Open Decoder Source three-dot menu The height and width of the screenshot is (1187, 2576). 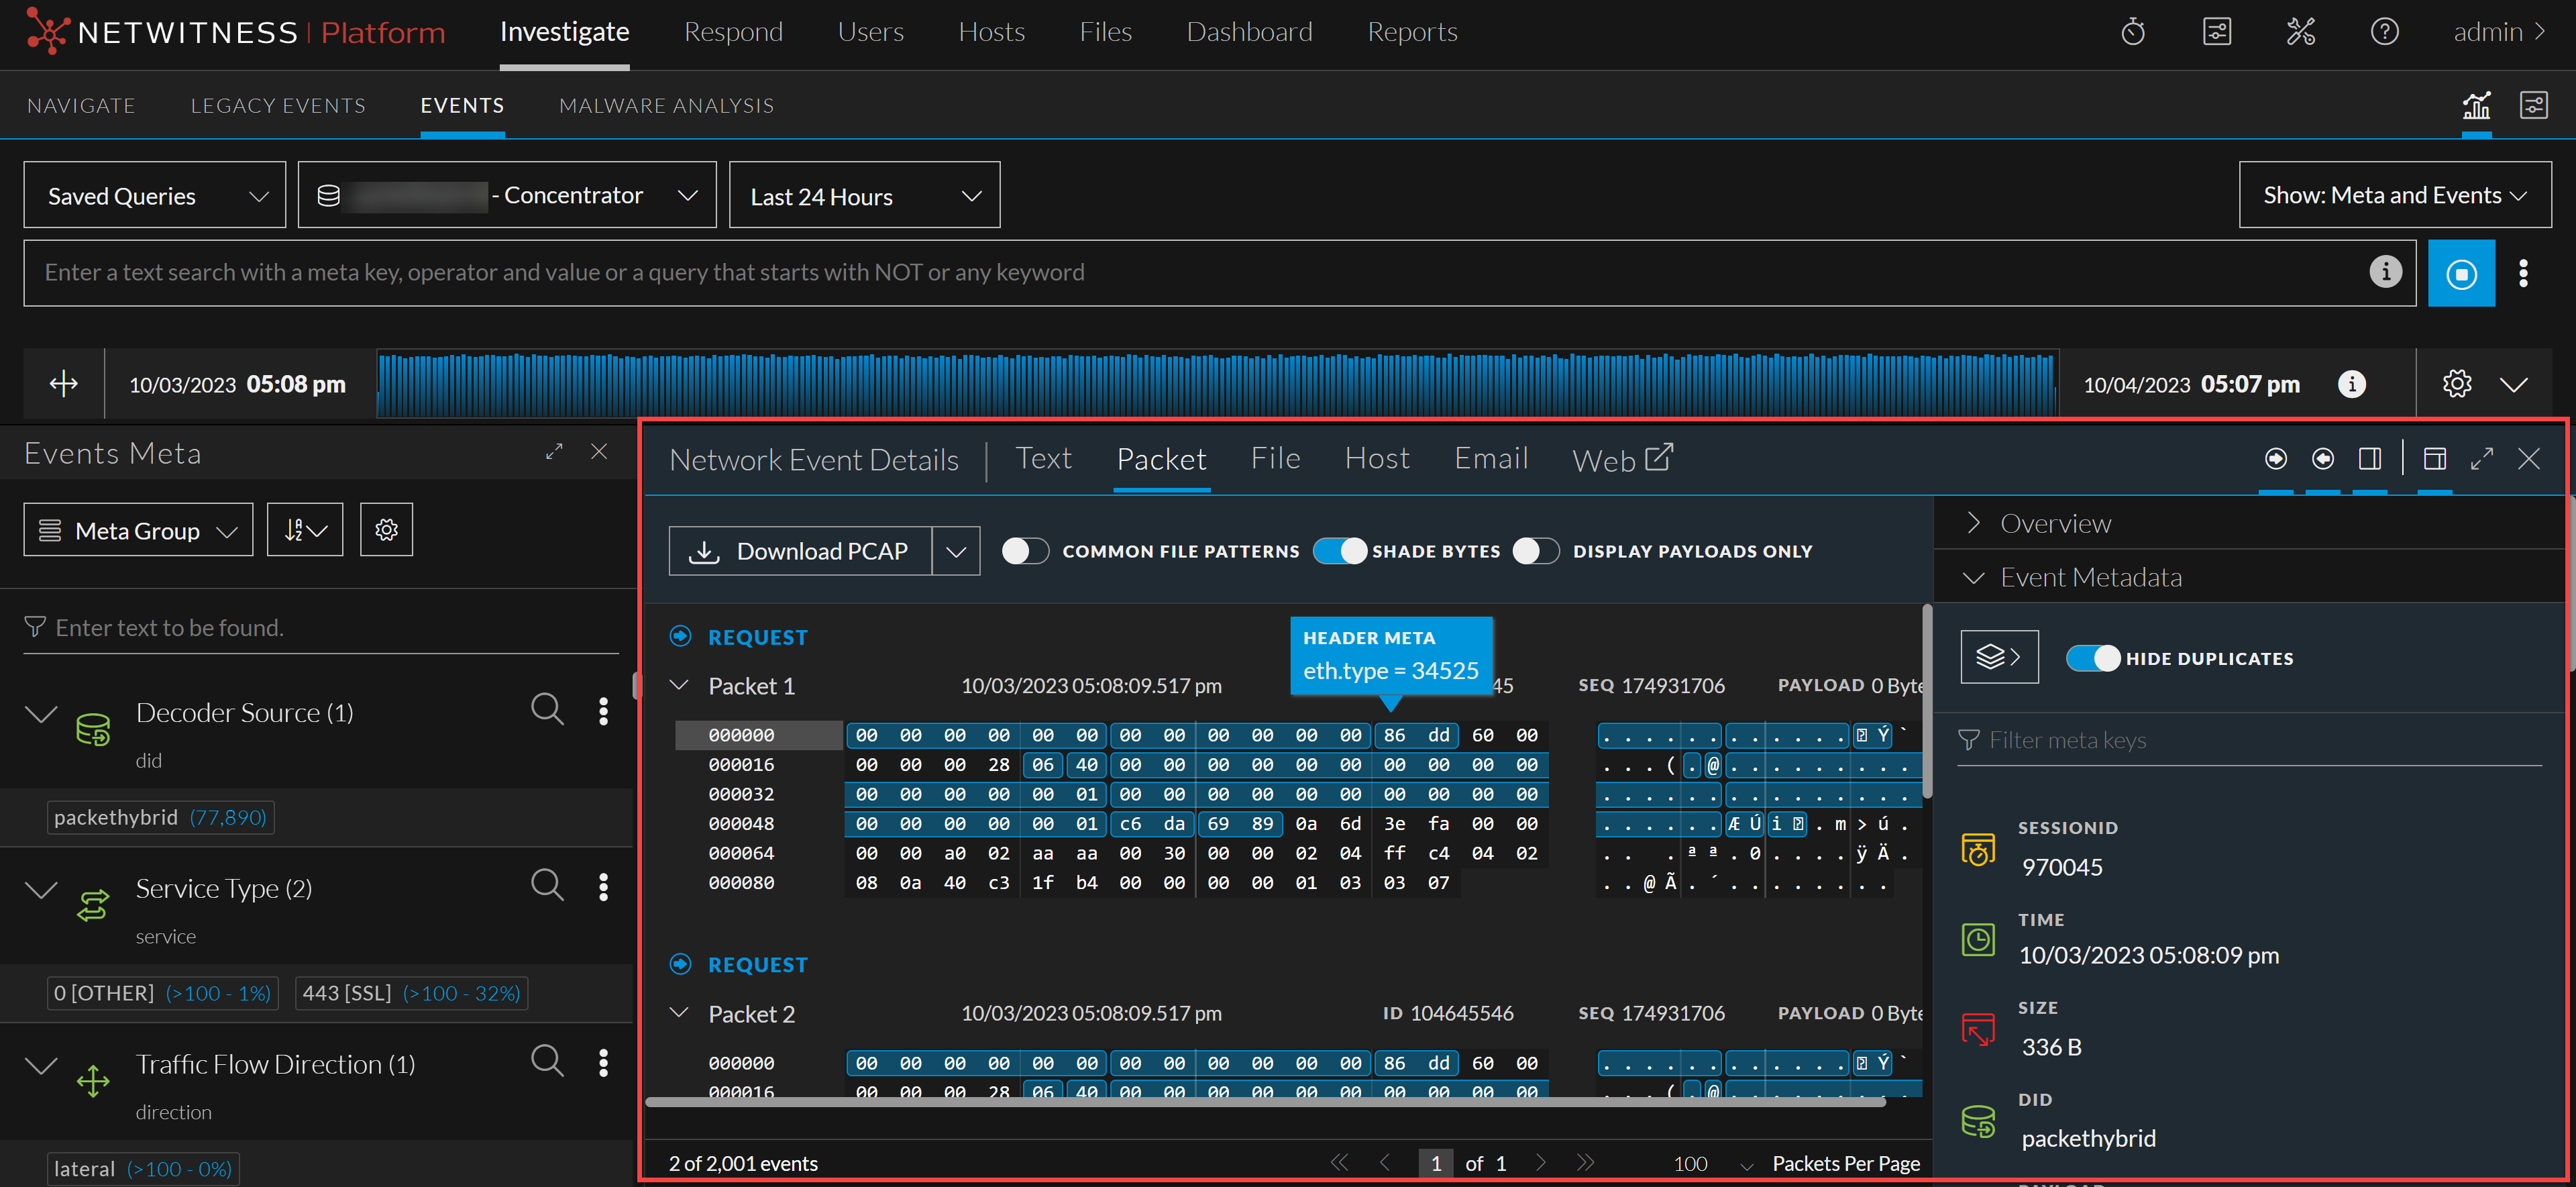point(603,711)
